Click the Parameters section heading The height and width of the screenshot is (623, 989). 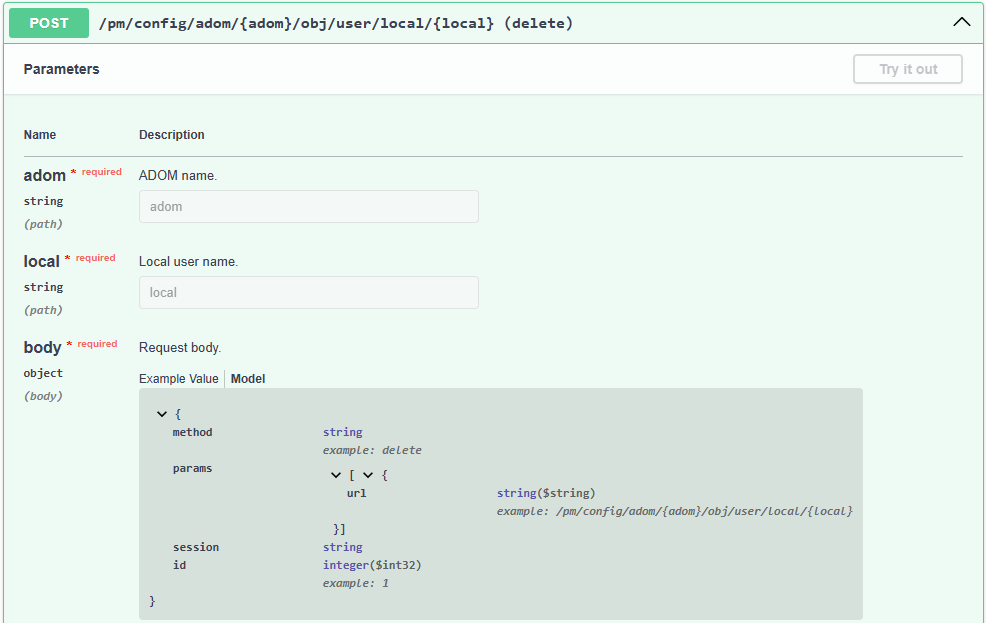coord(61,69)
